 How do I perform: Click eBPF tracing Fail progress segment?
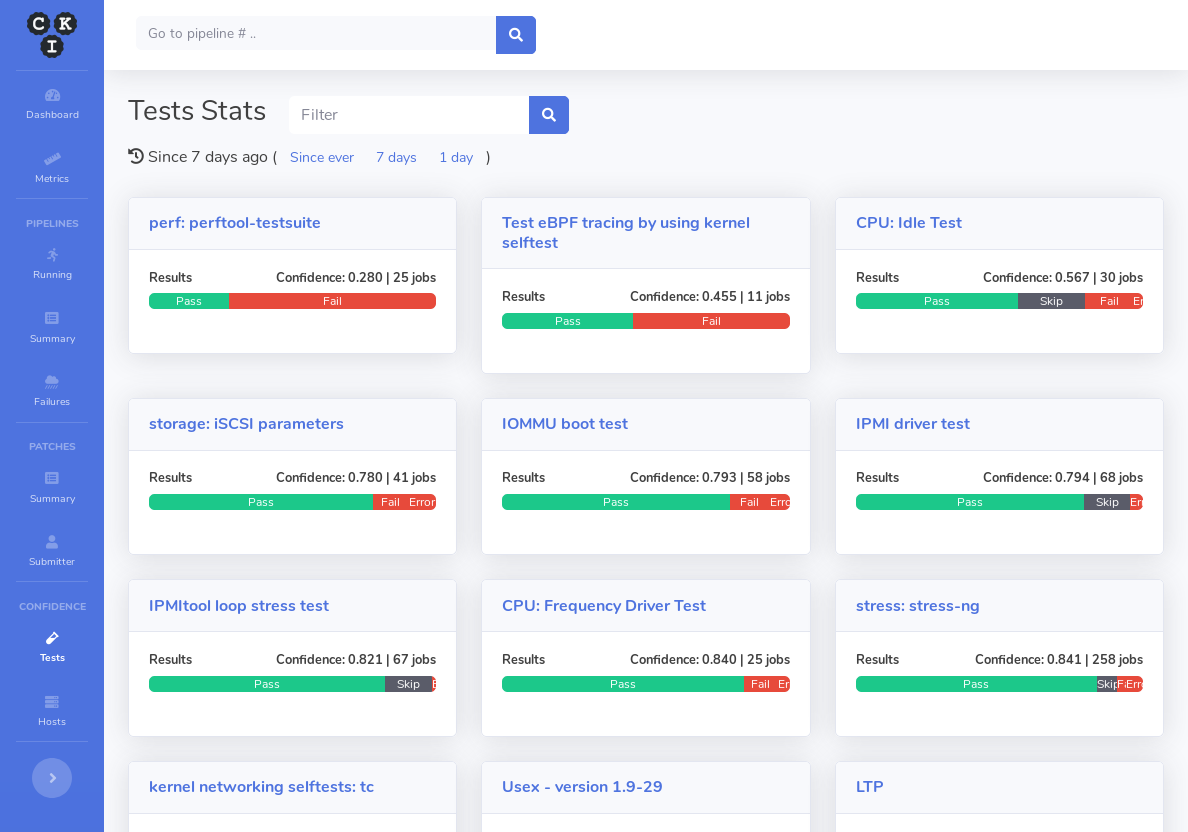click(x=711, y=321)
